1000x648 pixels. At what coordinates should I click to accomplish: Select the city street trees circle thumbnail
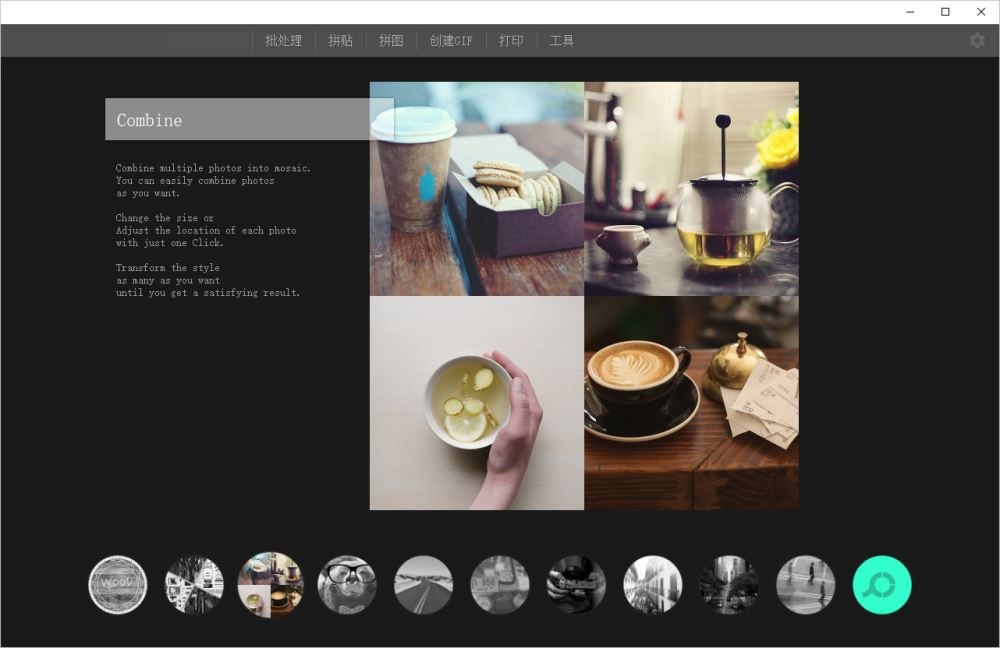click(729, 585)
